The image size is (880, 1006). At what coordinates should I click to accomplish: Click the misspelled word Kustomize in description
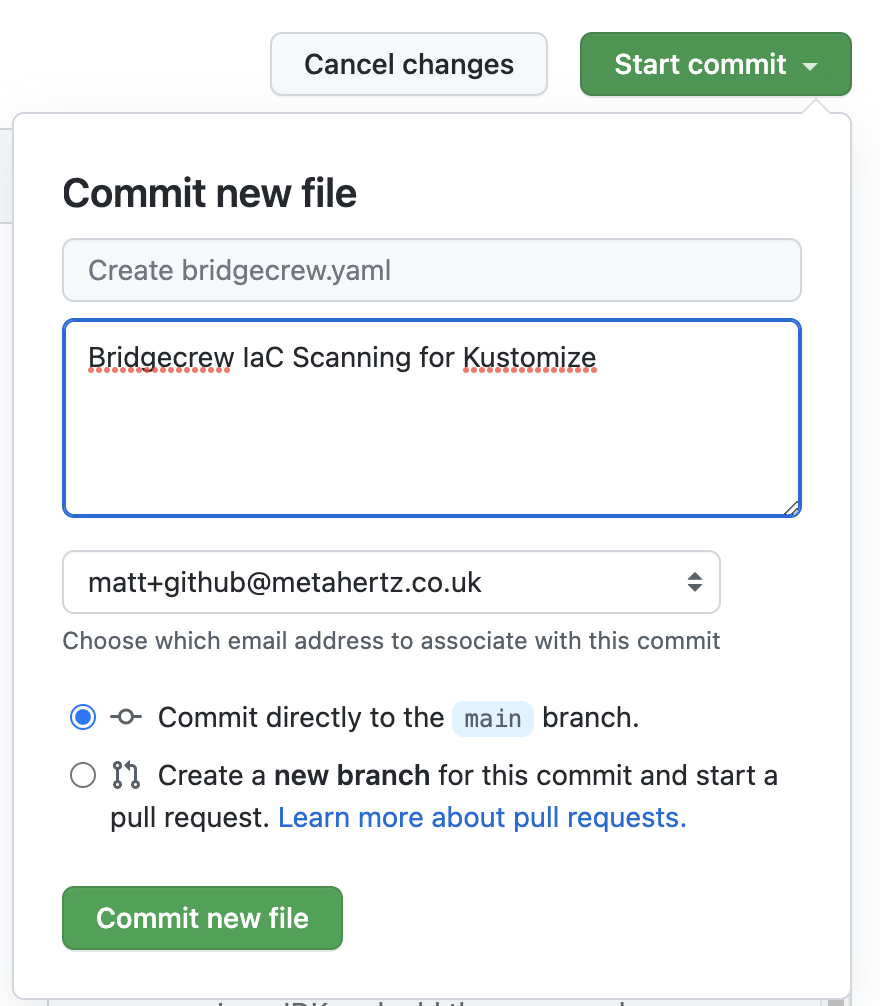pyautogui.click(x=530, y=357)
